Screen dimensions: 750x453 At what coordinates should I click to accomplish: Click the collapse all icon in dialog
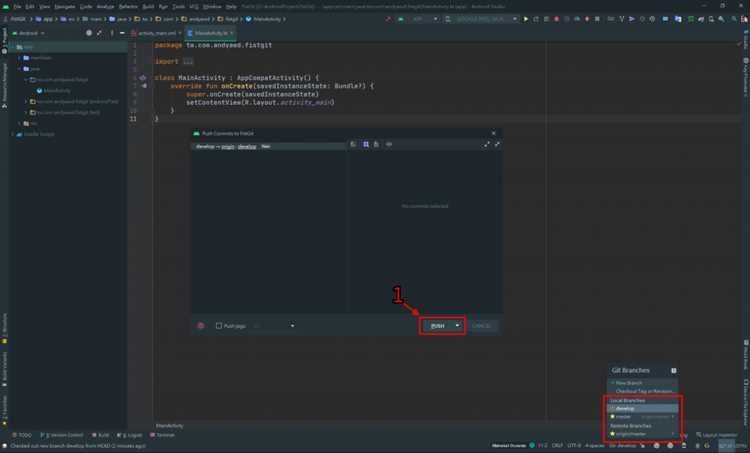click(497, 144)
